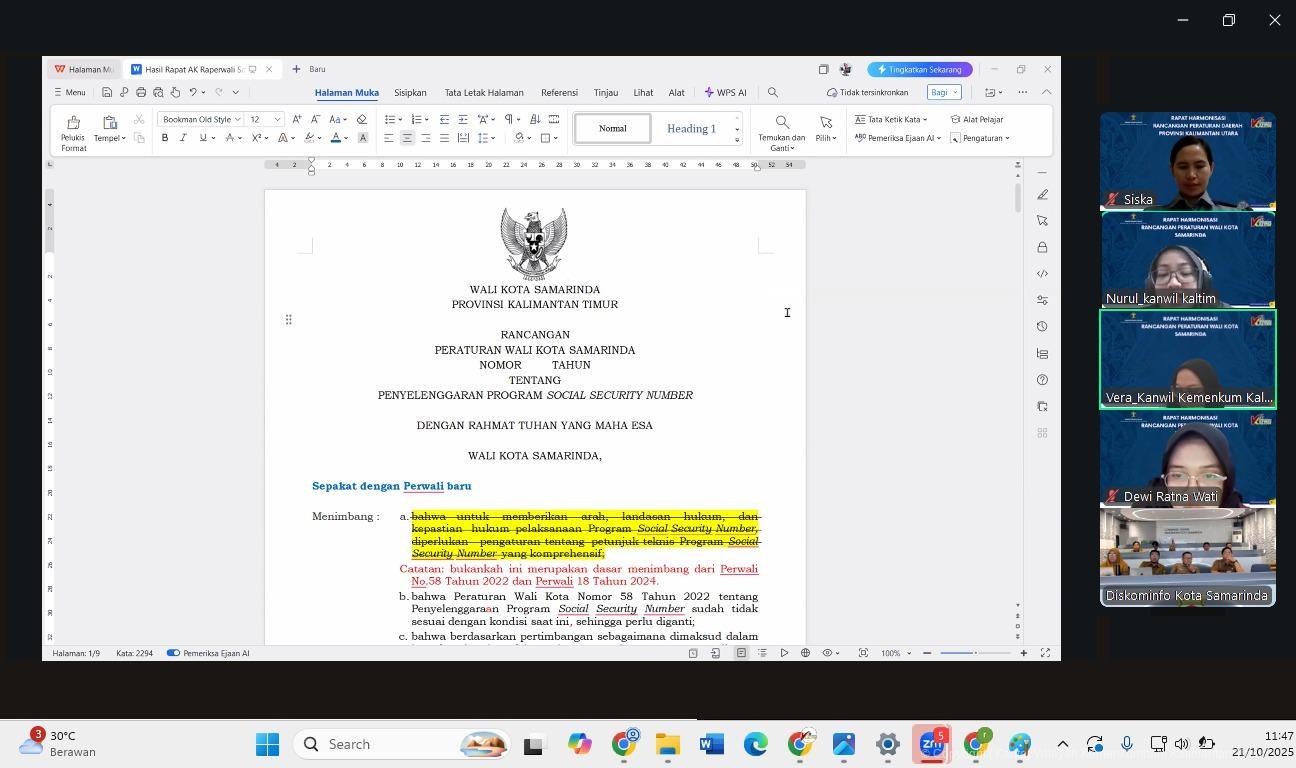This screenshot has height=768, width=1296.
Task: Open the Bagi share dropdown
Action: pyautogui.click(x=943, y=92)
